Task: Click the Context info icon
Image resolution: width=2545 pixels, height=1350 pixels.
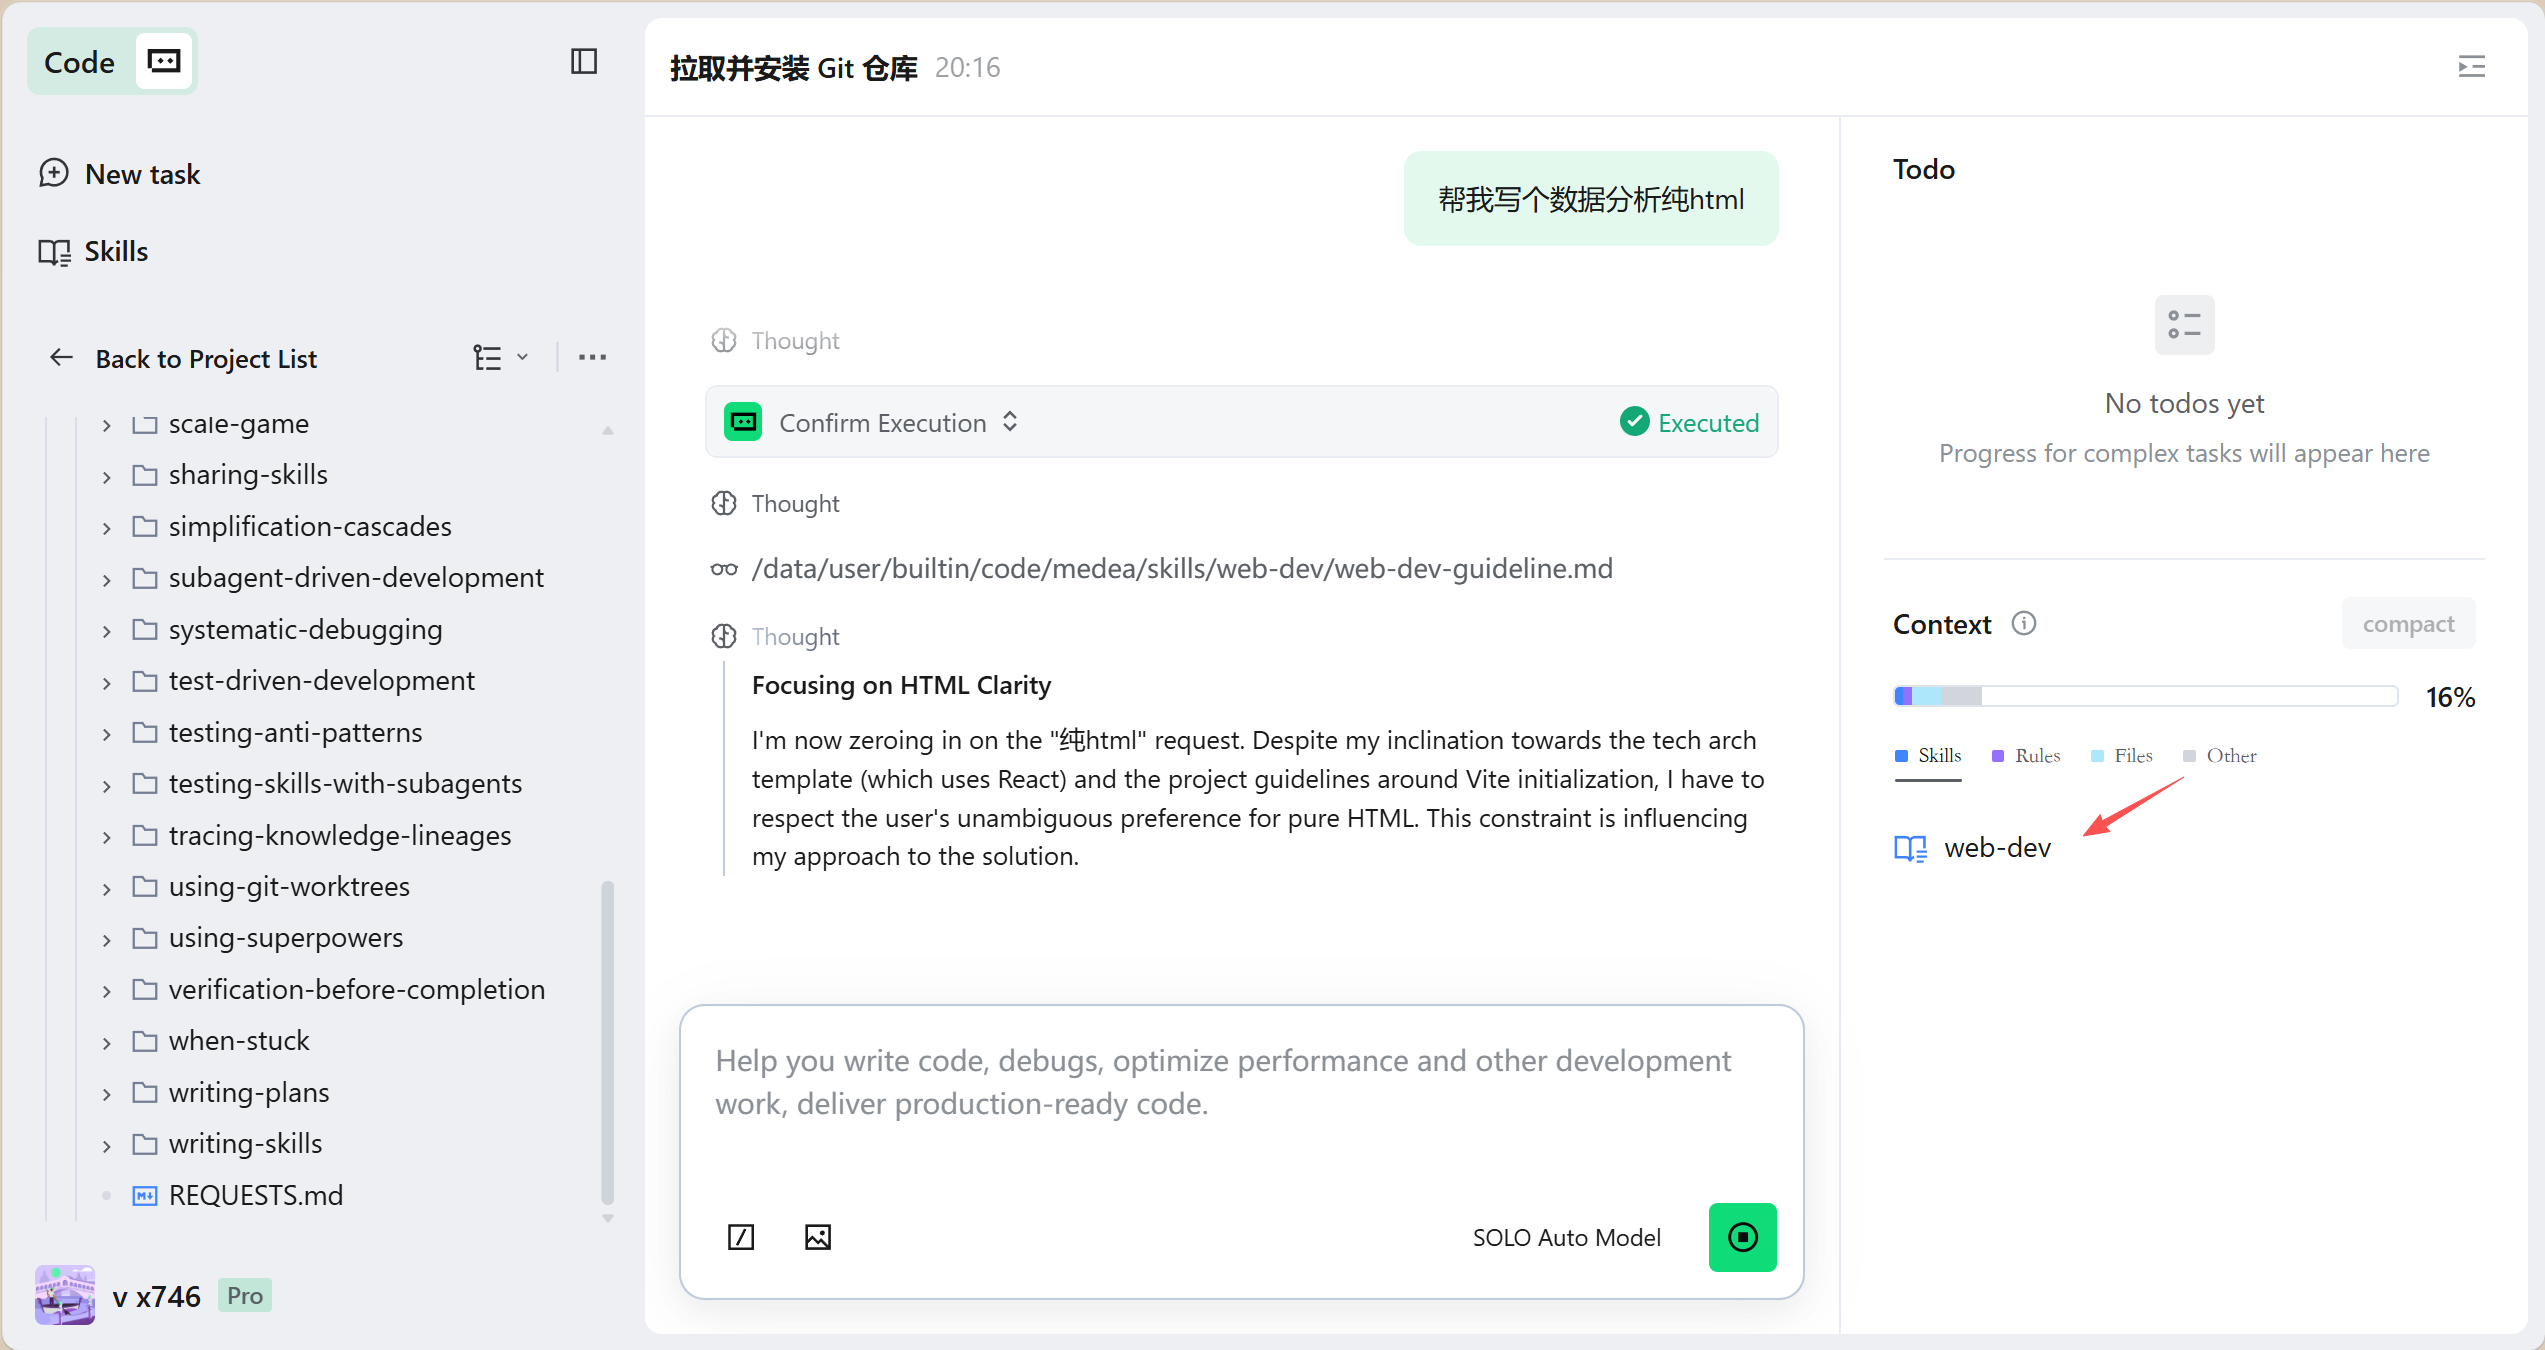Action: coord(2024,624)
